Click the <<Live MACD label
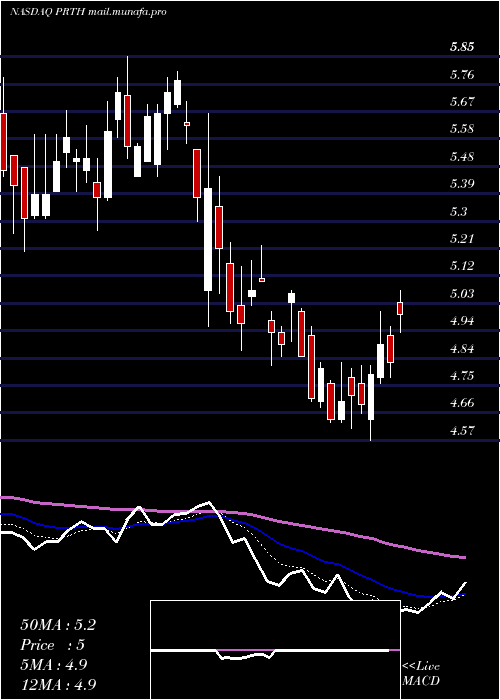Viewport: 500px width, 700px height. tap(421, 674)
